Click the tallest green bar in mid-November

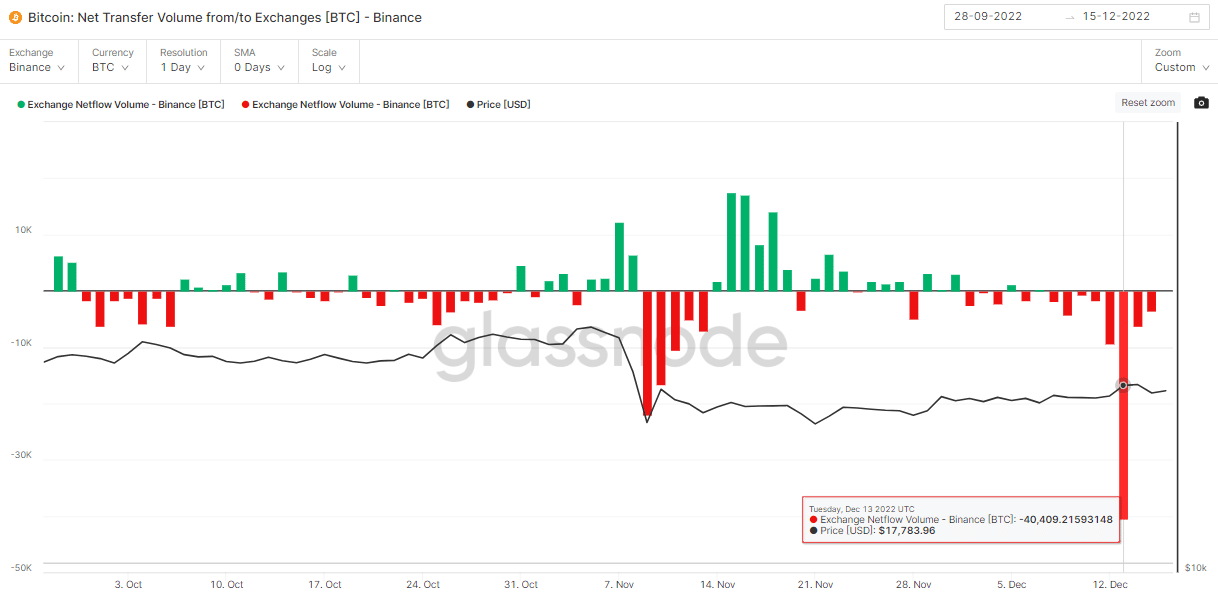731,242
